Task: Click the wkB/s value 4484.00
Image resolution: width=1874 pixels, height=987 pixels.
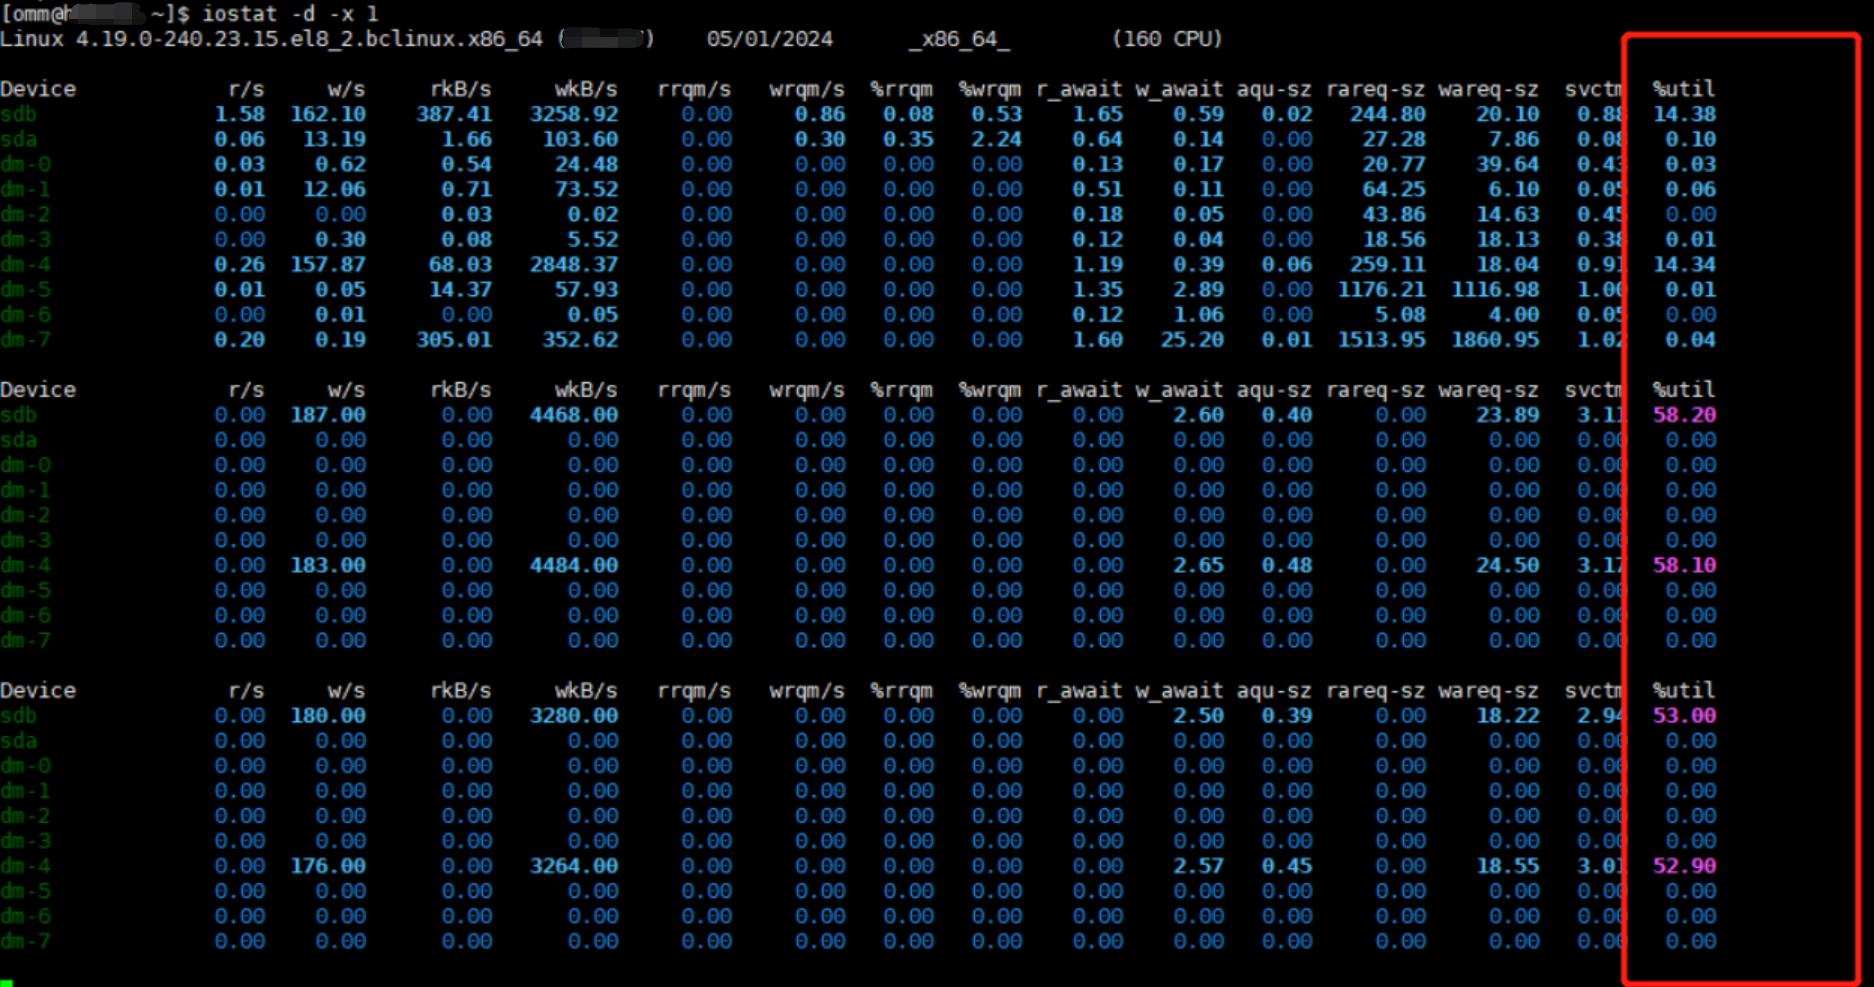Action: (574, 565)
